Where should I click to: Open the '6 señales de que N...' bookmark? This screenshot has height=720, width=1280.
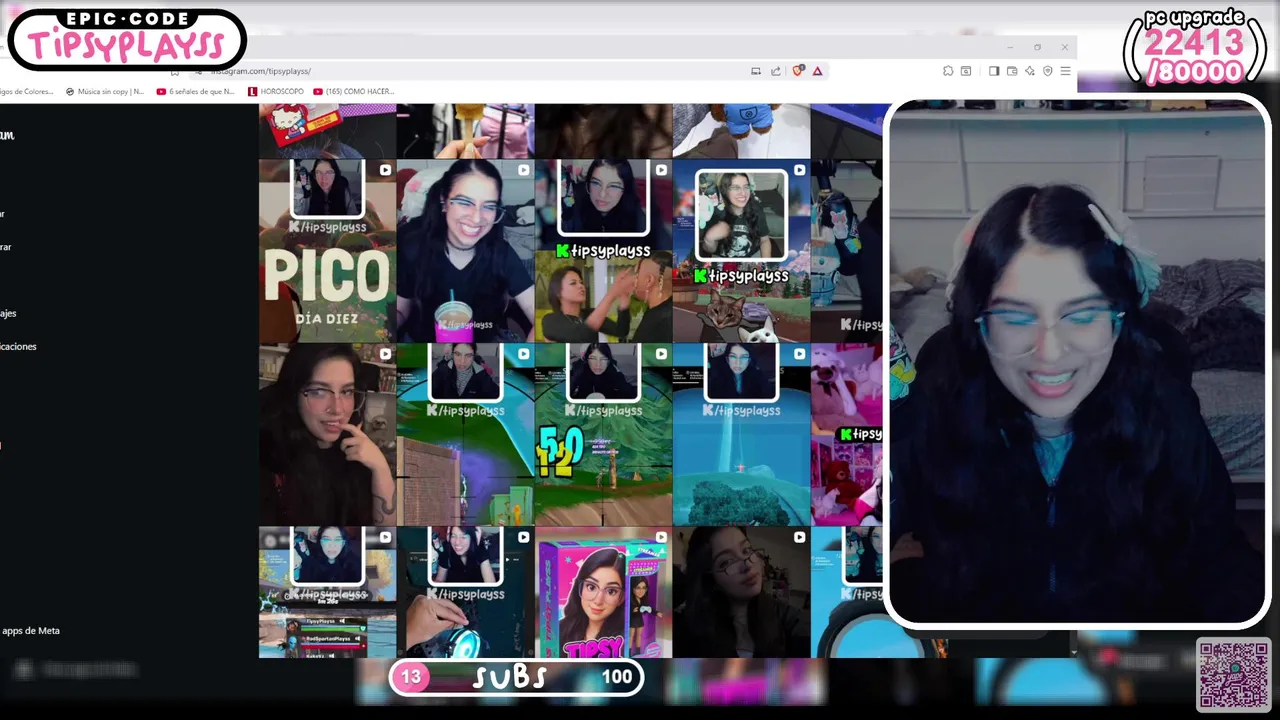(x=195, y=91)
